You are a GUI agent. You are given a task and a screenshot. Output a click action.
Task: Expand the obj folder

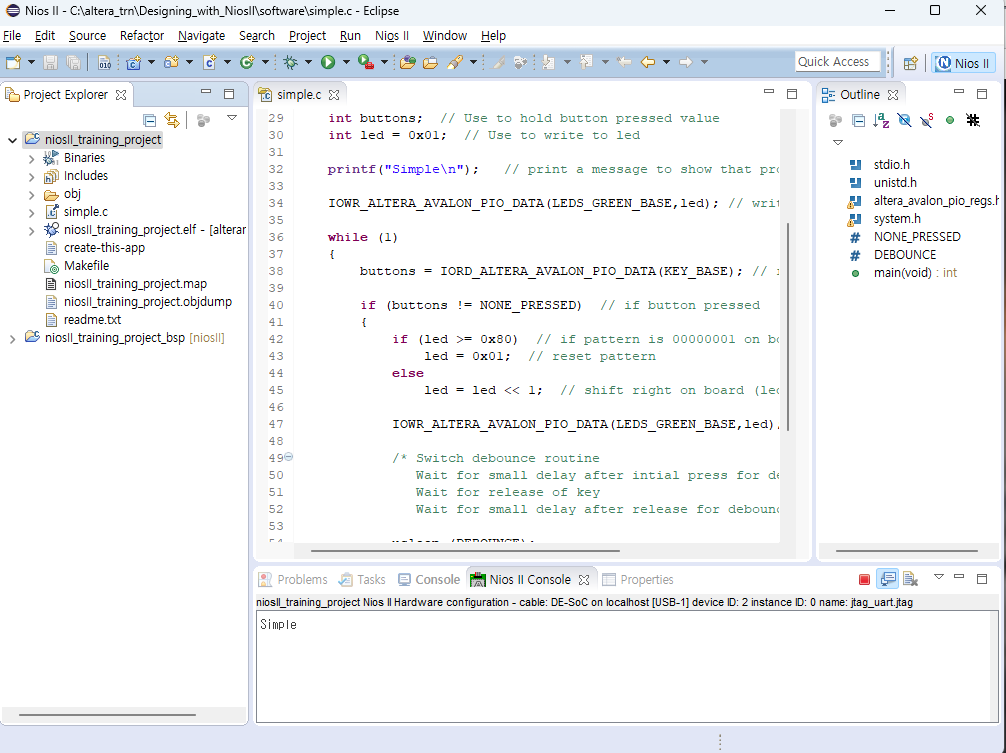[31, 194]
